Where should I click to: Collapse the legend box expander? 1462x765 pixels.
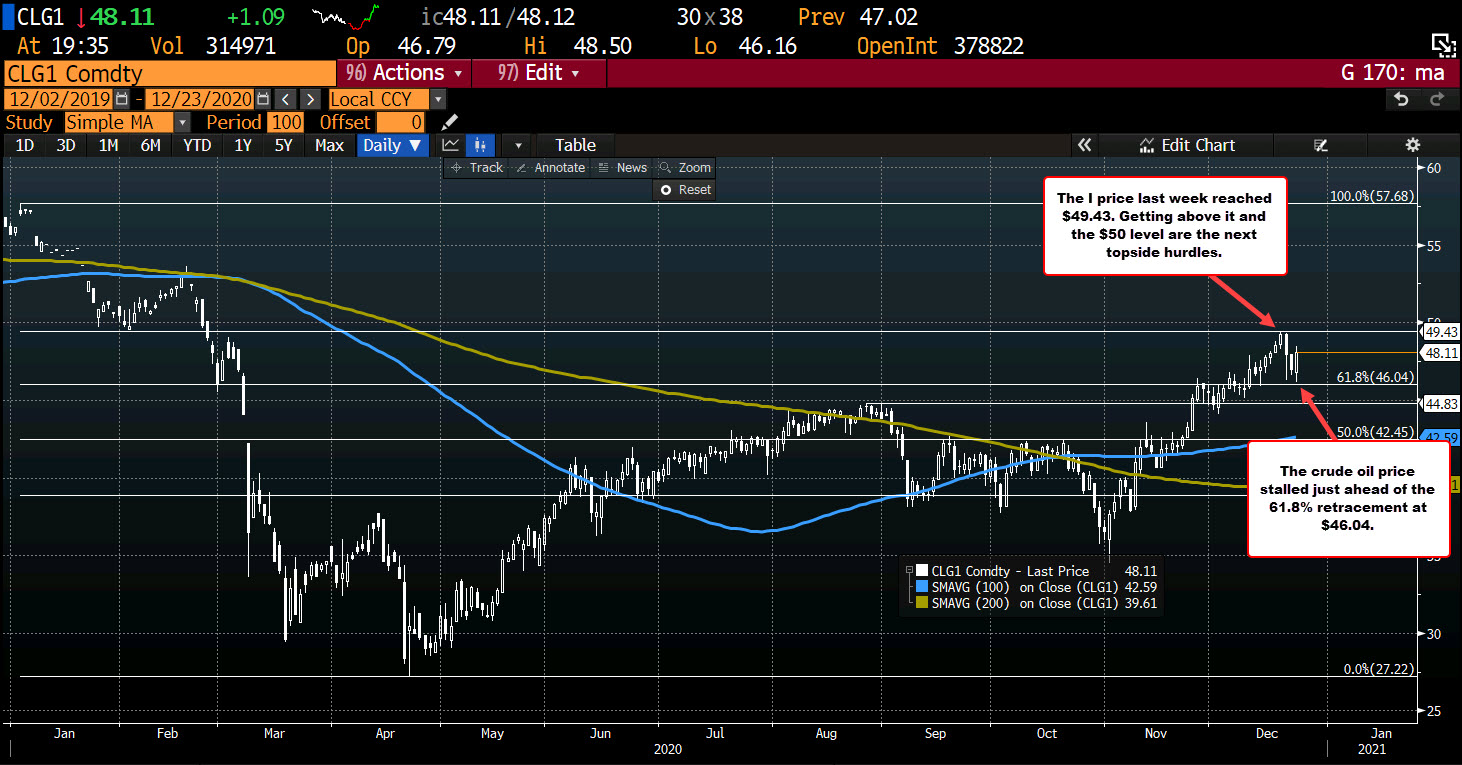pyautogui.click(x=909, y=571)
